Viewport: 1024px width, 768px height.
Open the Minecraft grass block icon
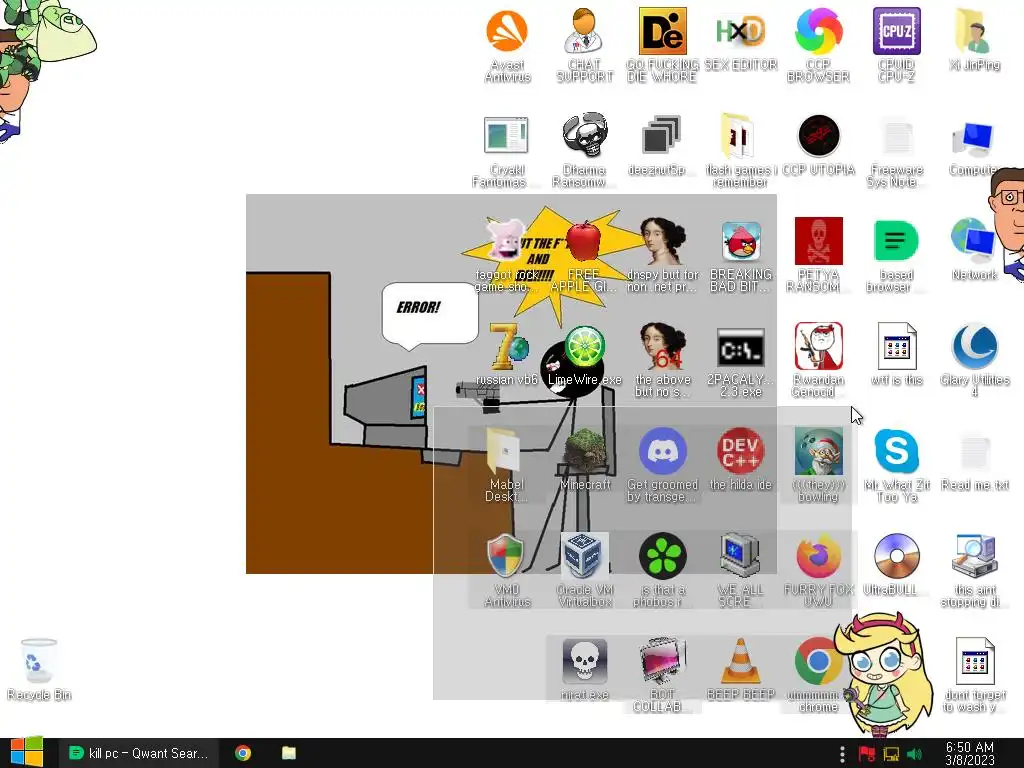tap(584, 460)
